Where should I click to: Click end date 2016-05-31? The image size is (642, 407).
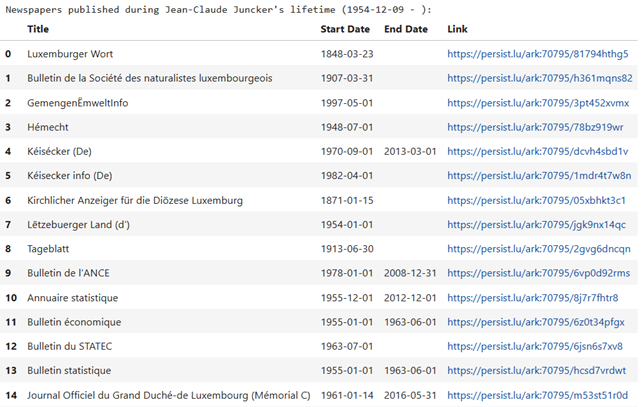tap(410, 395)
